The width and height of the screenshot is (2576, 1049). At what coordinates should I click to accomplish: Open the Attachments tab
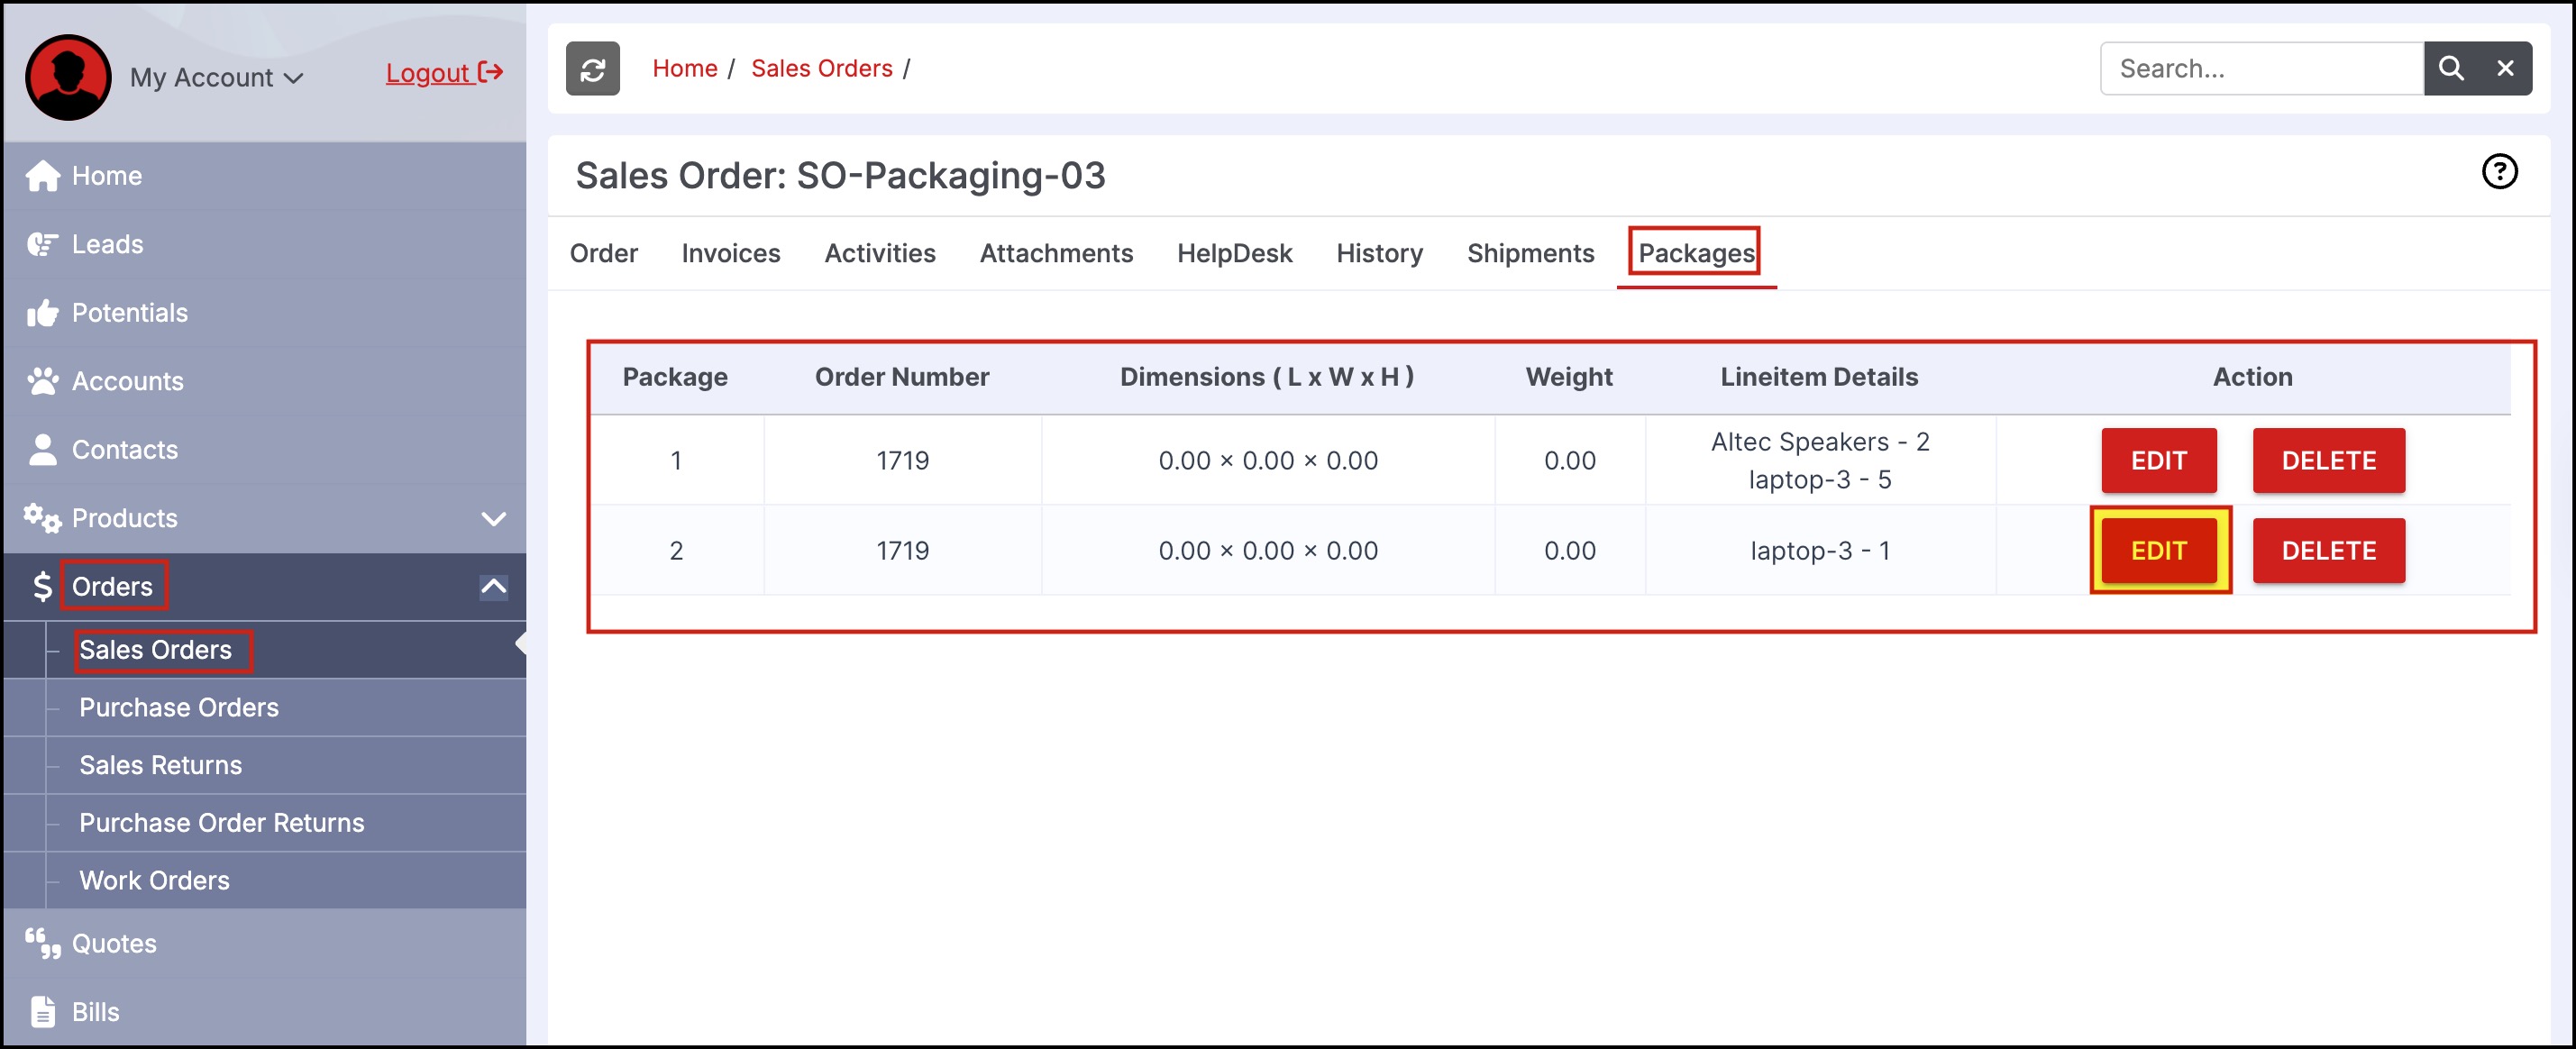(x=1056, y=254)
